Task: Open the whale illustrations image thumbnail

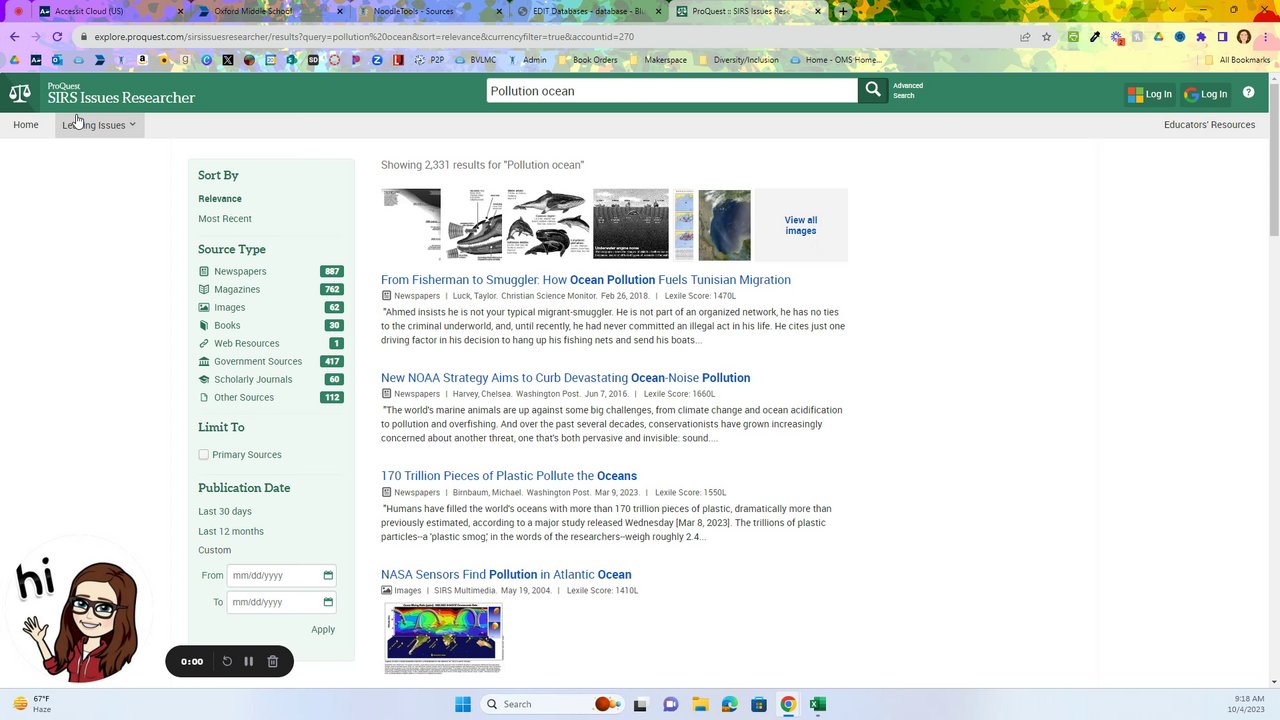Action: click(x=547, y=224)
